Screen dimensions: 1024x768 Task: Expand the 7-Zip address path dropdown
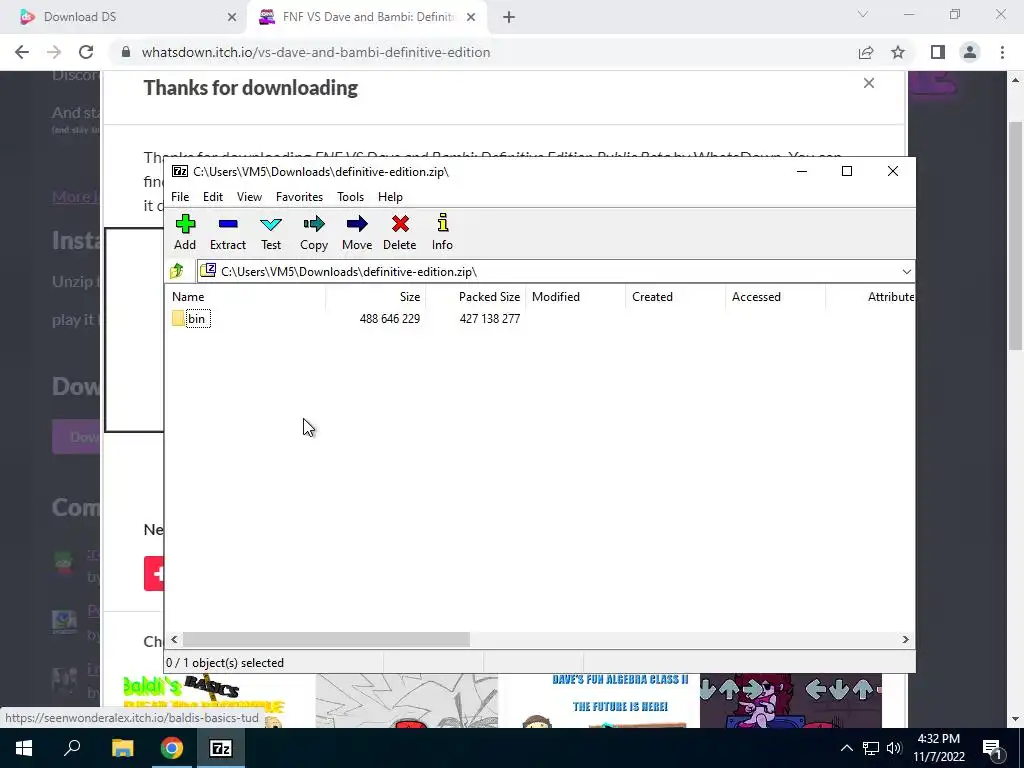click(906, 272)
